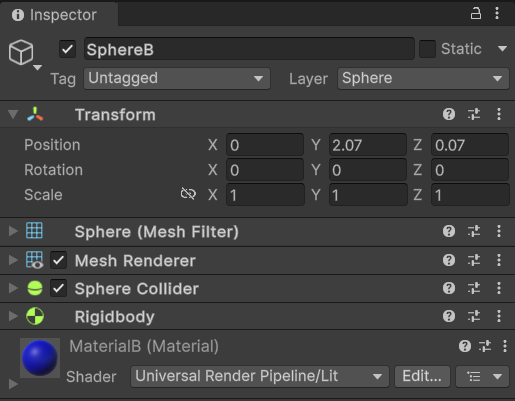
Task: Toggle the SphereB active checkbox
Action: [x=67, y=49]
